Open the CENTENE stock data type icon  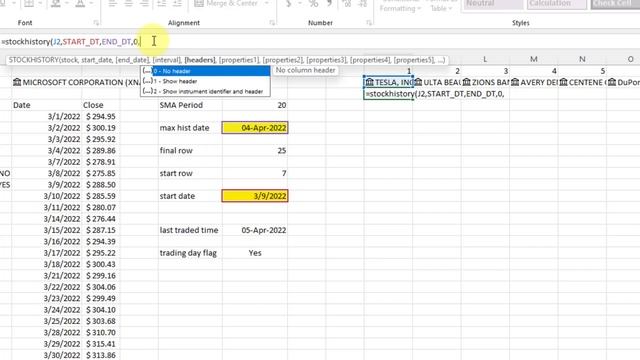click(563, 82)
